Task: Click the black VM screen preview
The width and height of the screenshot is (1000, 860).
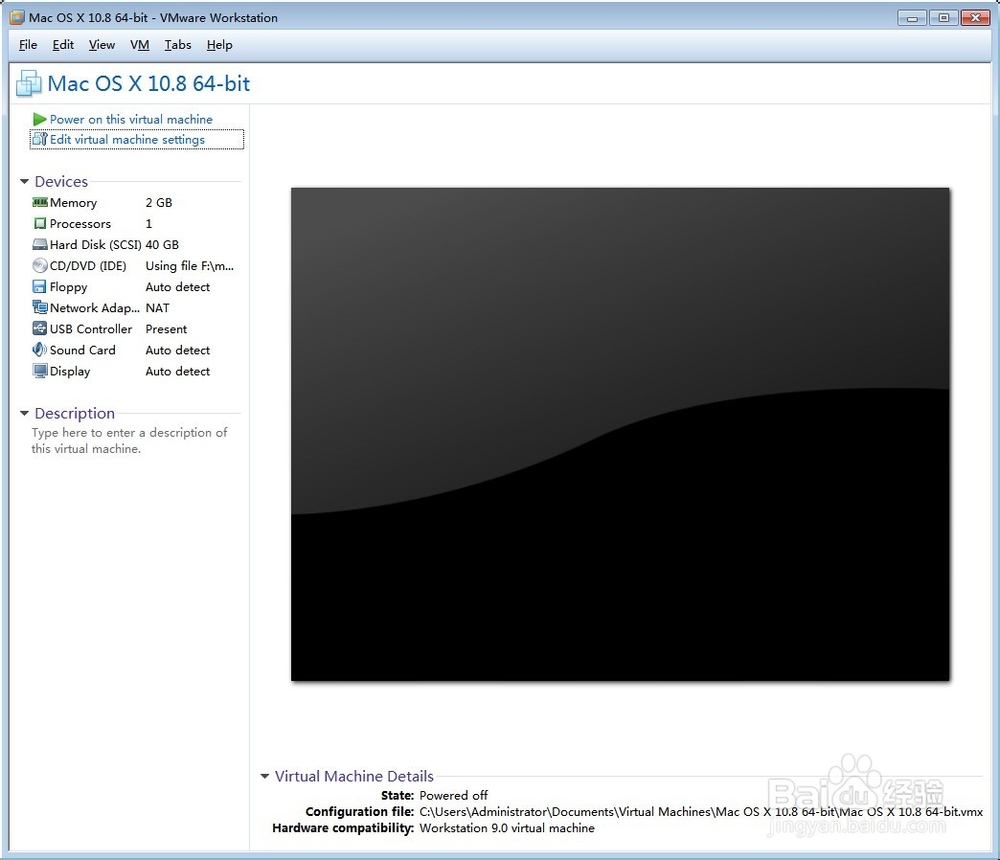Action: 620,434
